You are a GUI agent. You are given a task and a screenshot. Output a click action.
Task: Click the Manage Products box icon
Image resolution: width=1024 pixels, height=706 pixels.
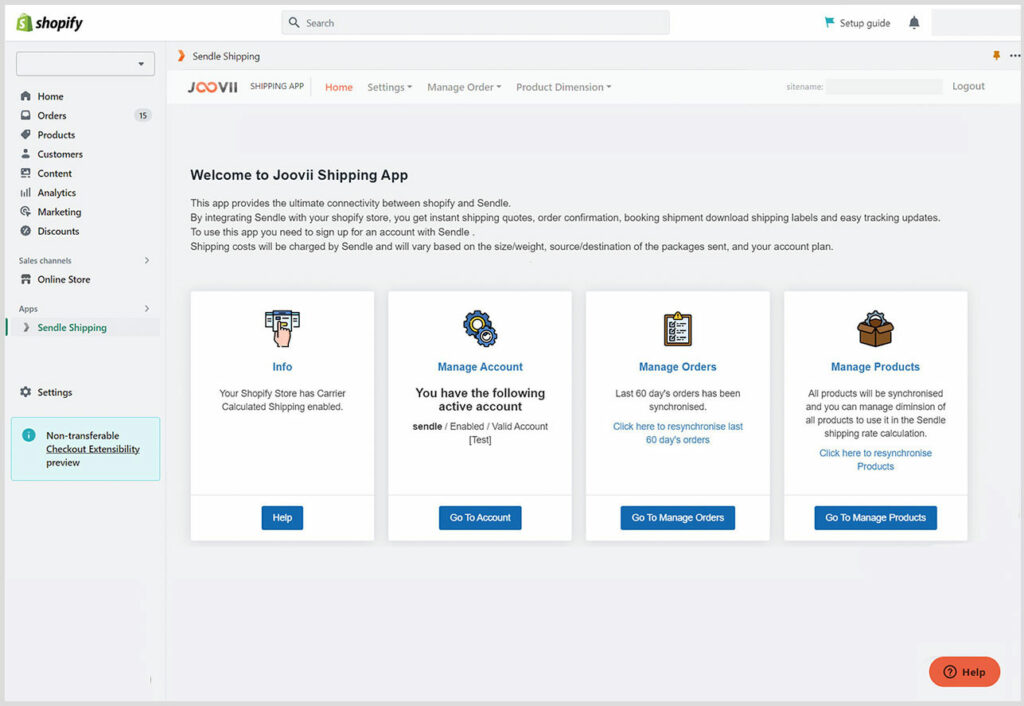[x=875, y=329]
